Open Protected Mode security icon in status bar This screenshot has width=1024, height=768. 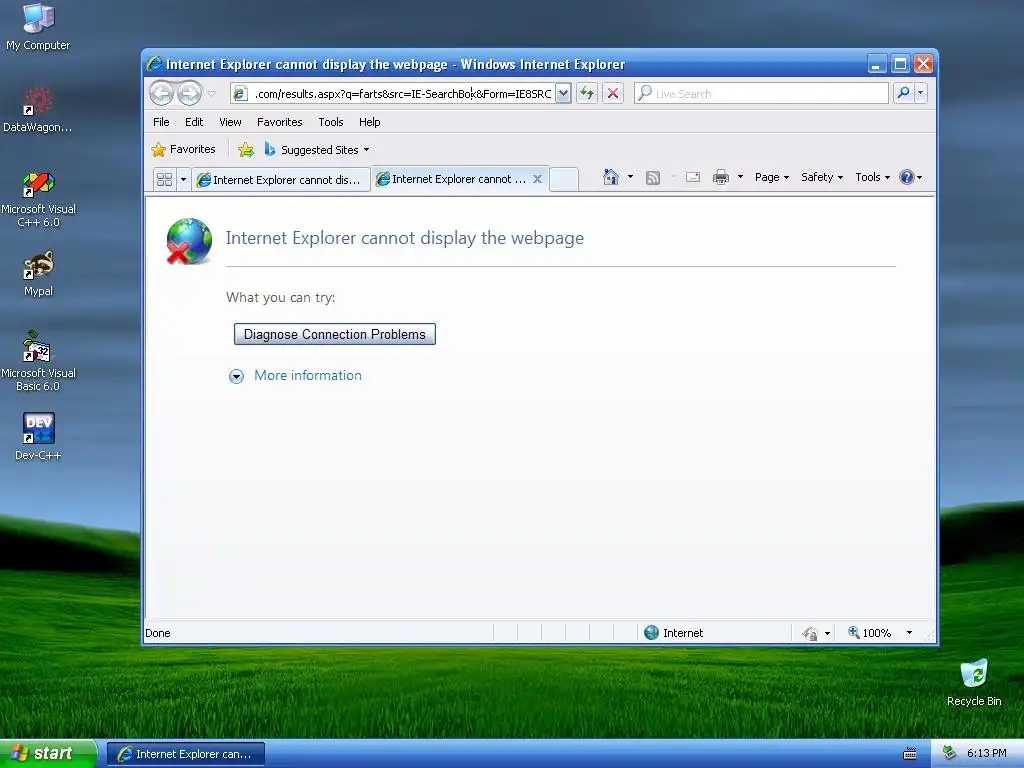pos(810,633)
